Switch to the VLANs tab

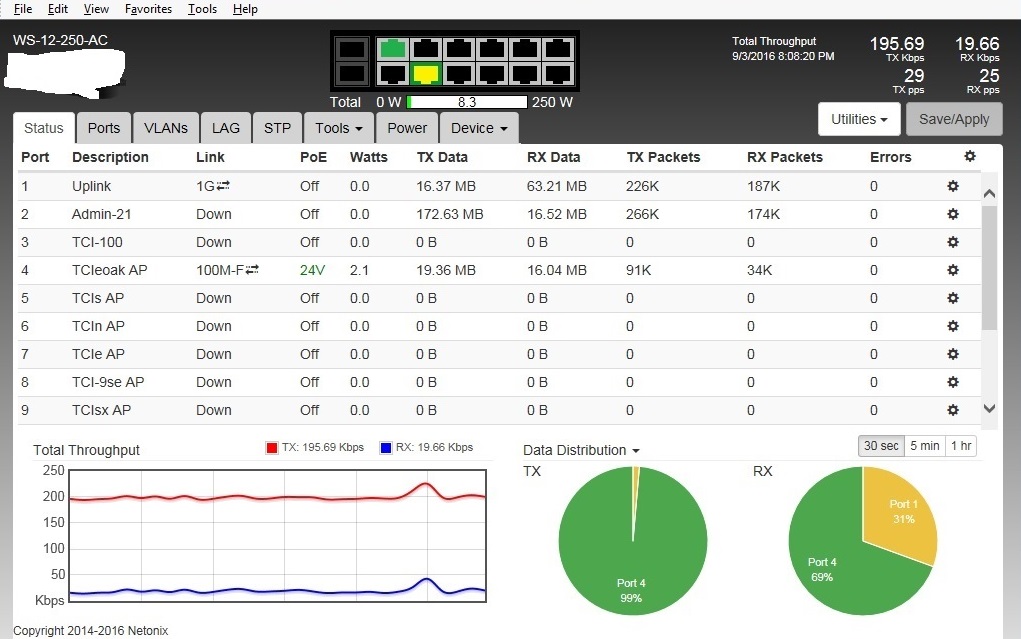pos(165,128)
